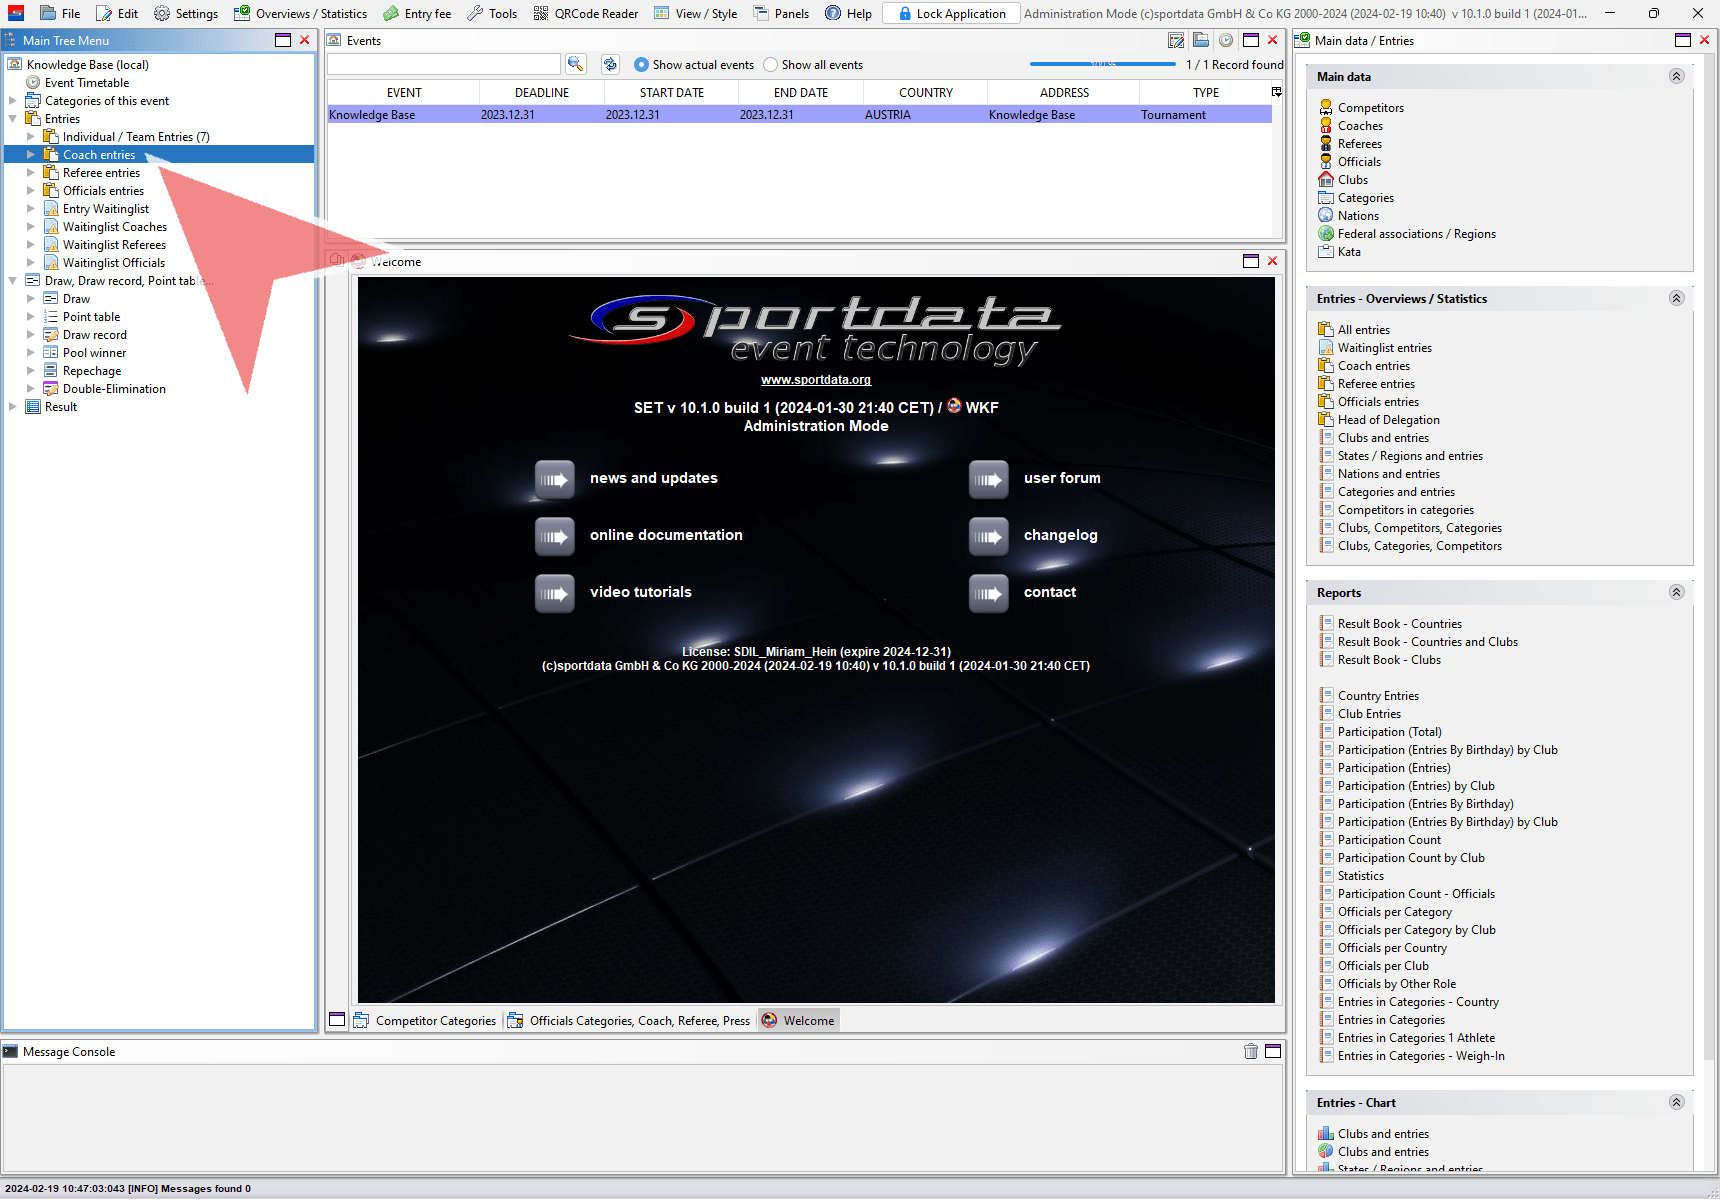Click the events search input field
Screen dimensions: 1720x1200
[443, 64]
